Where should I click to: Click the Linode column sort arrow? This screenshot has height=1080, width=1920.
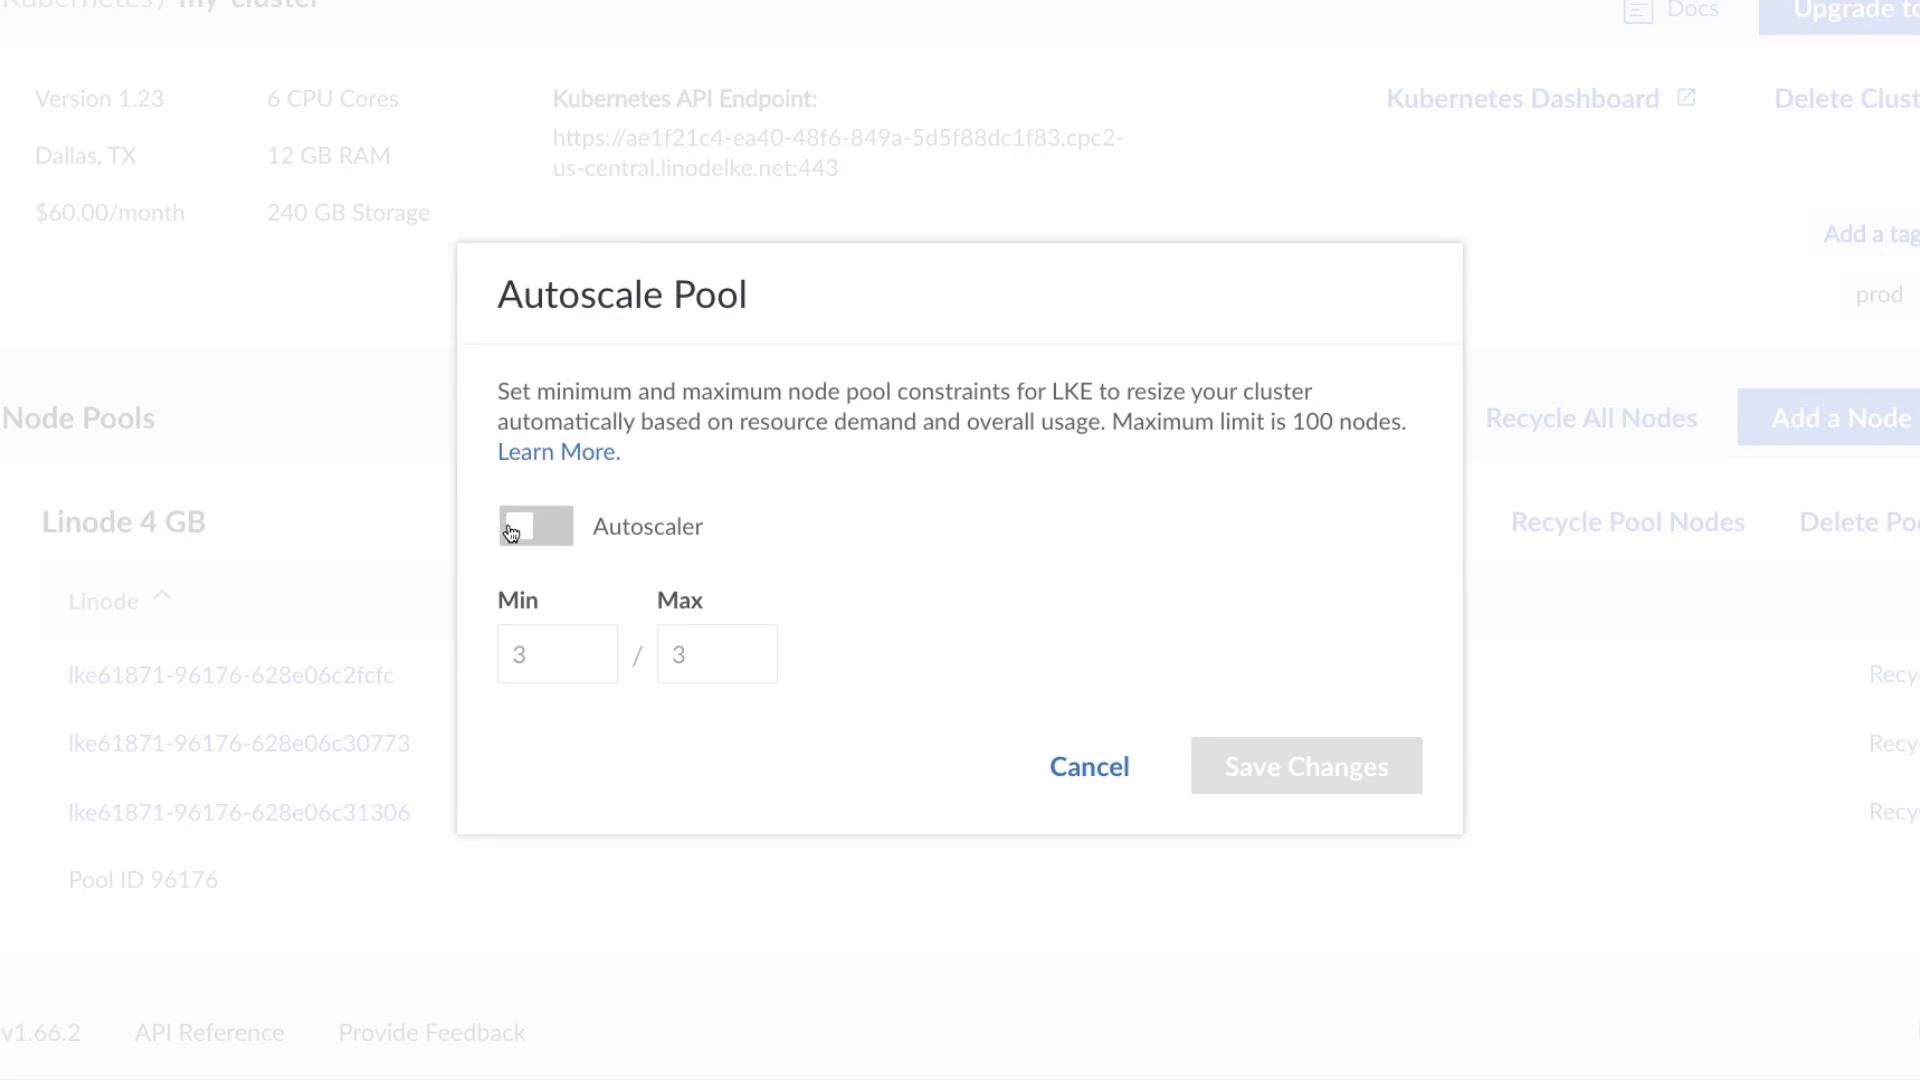click(162, 597)
